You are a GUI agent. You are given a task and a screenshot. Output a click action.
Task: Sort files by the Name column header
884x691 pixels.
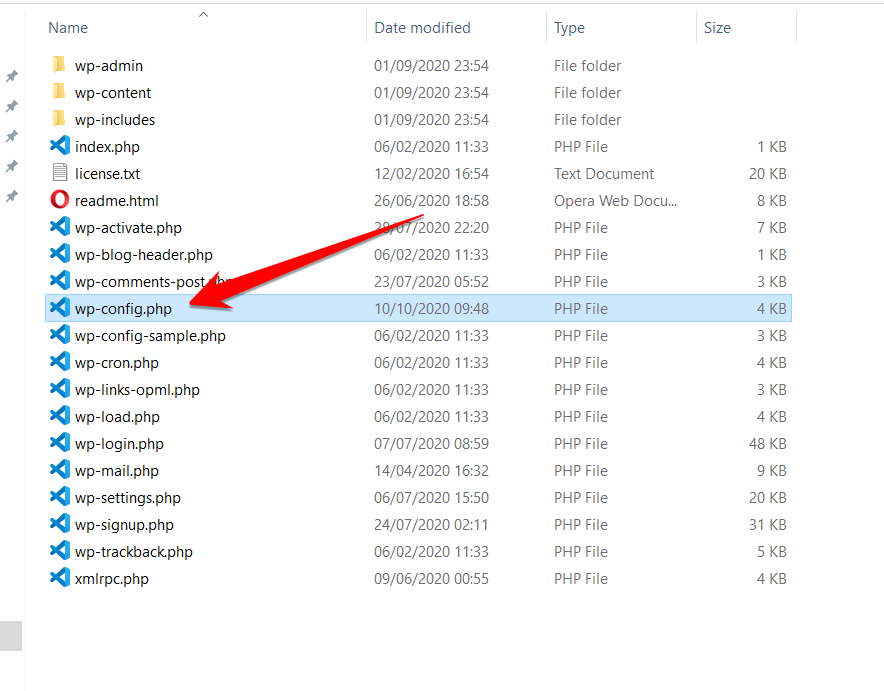coord(68,28)
